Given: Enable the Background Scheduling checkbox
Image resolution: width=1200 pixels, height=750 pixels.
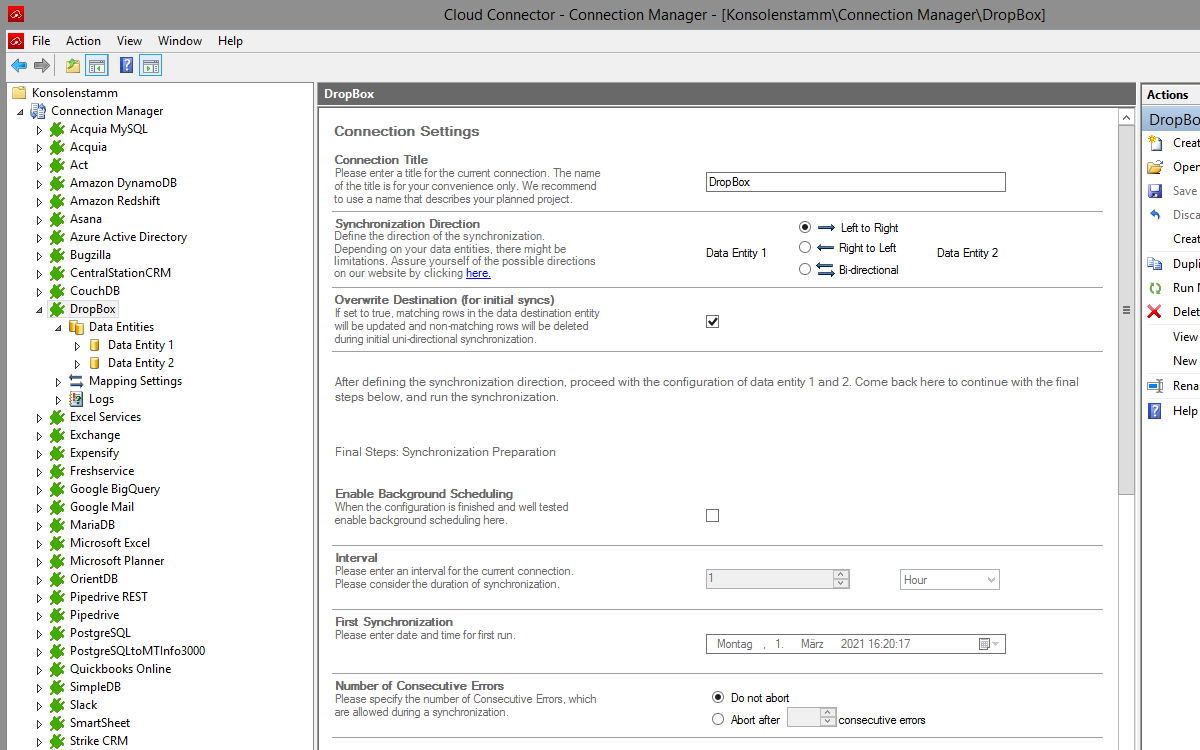Looking at the screenshot, I should tap(712, 515).
